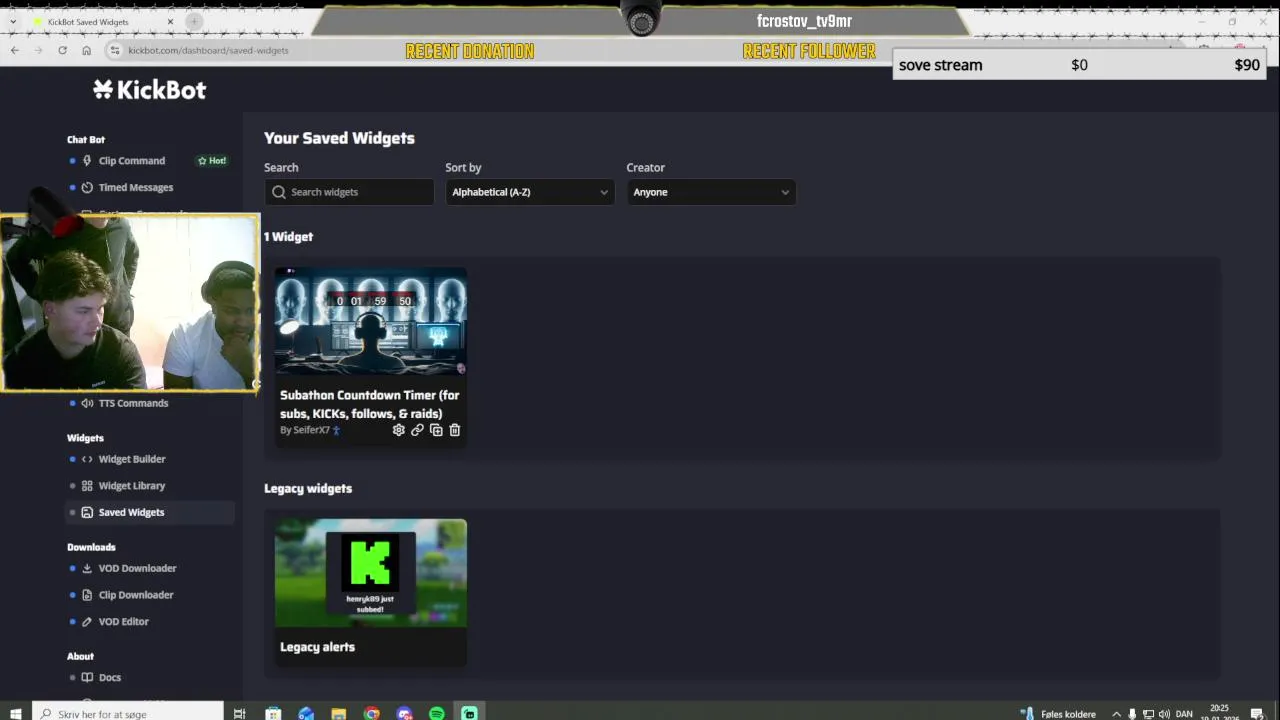The width and height of the screenshot is (1280, 720).
Task: Open Timed Messages in sidebar
Action: tap(135, 188)
